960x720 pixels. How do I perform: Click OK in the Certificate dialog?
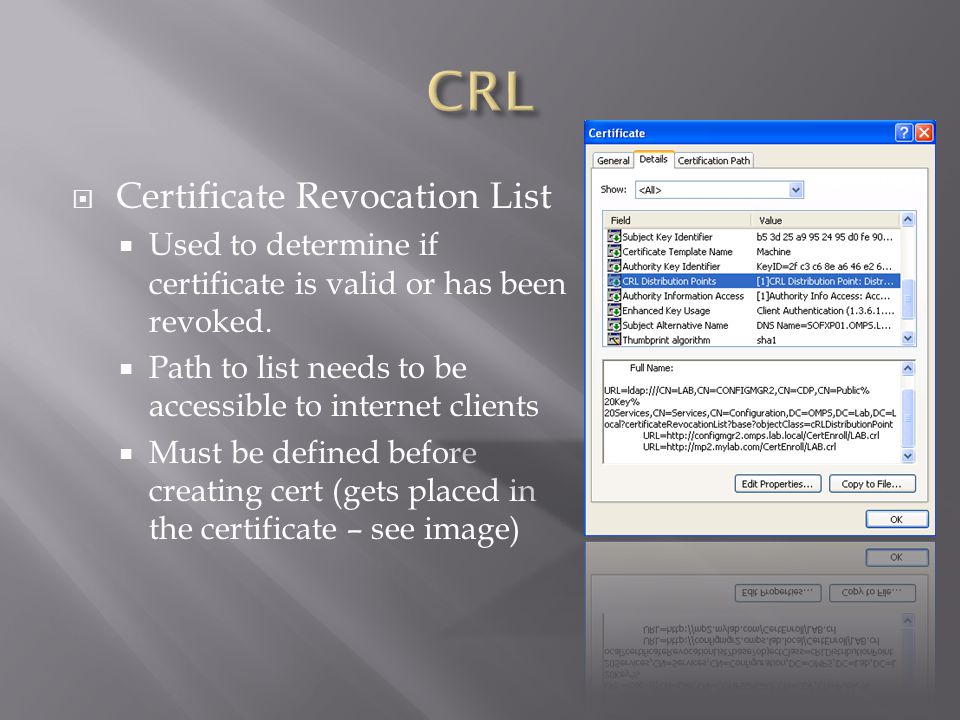pyautogui.click(x=896, y=519)
